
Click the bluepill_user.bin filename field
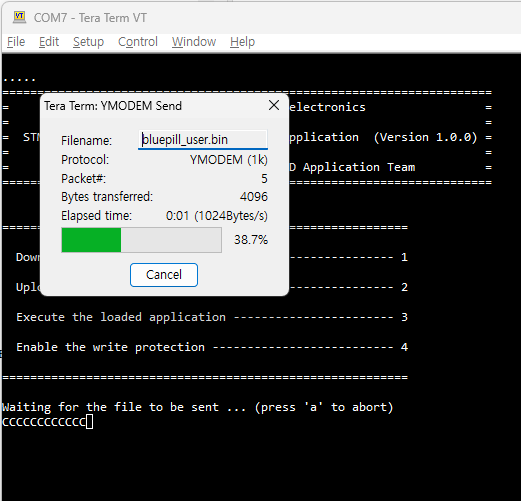coord(203,140)
